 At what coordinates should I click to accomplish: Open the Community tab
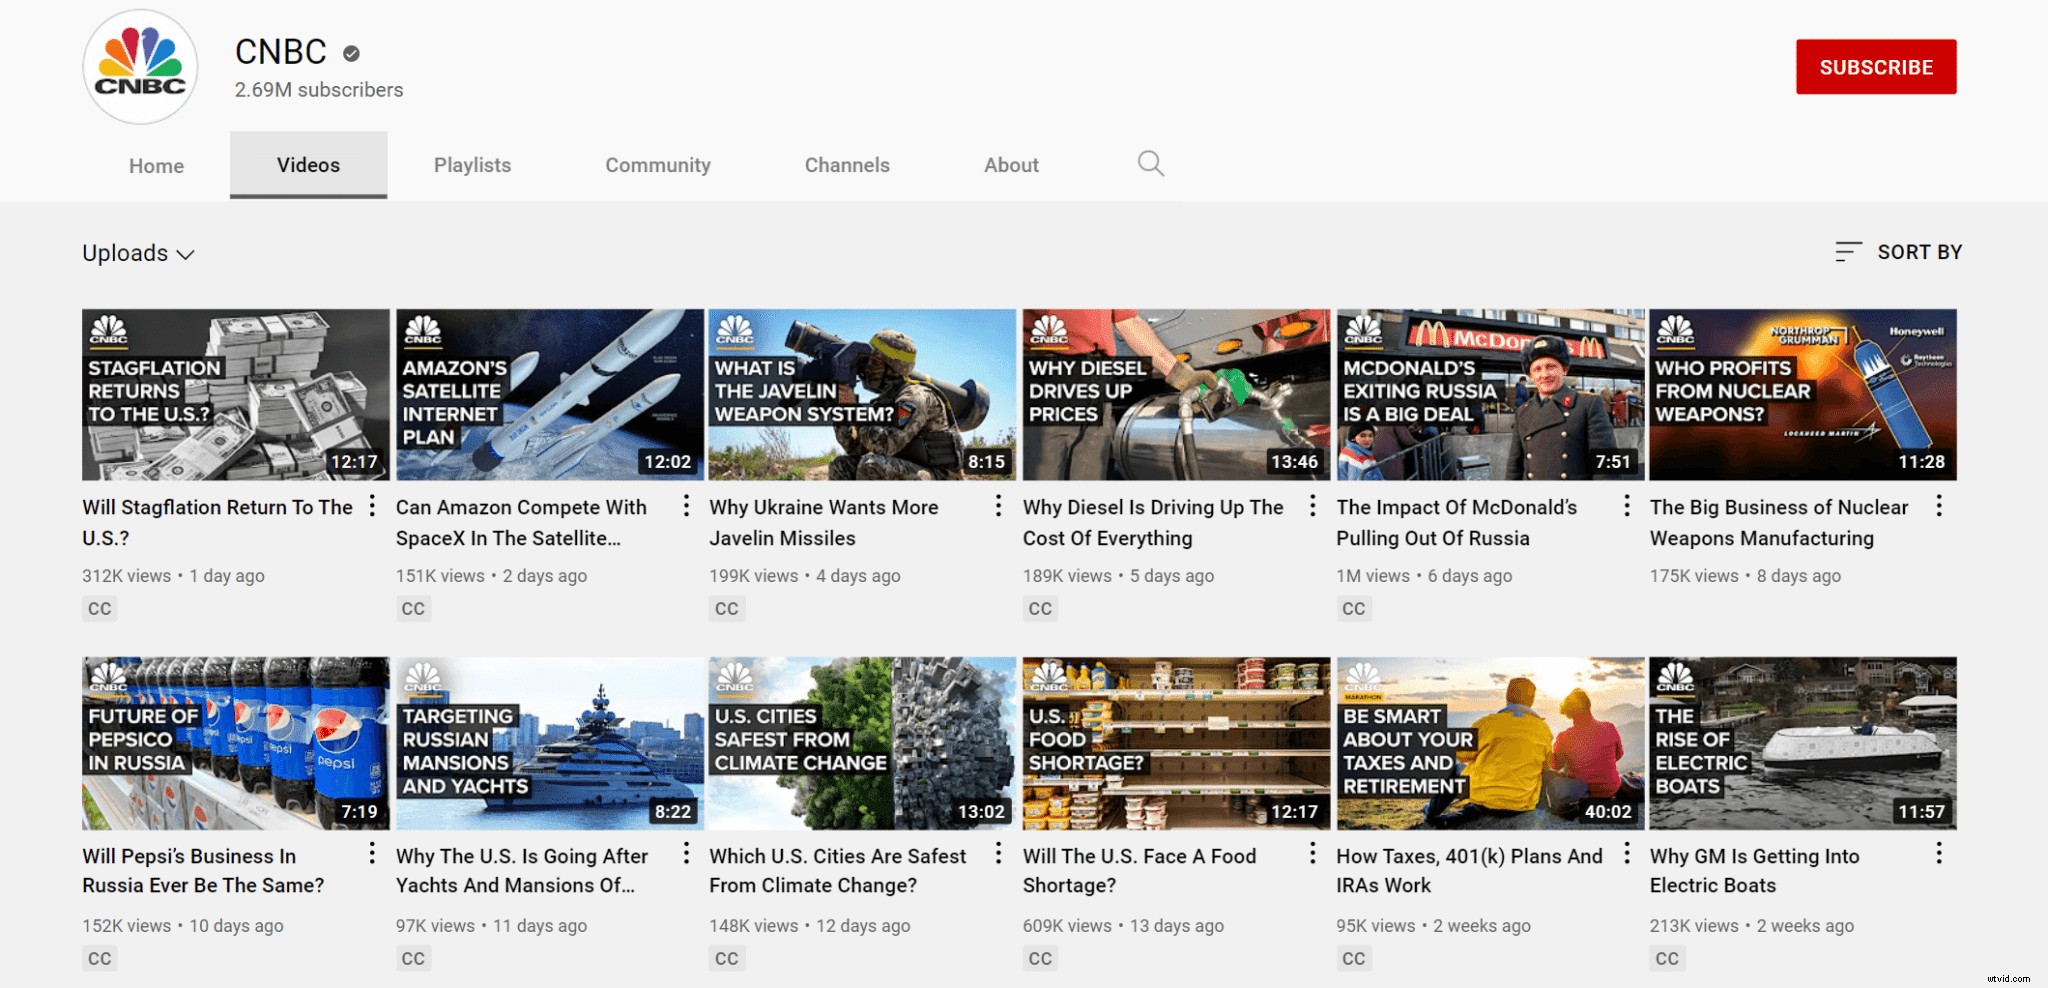coord(657,165)
